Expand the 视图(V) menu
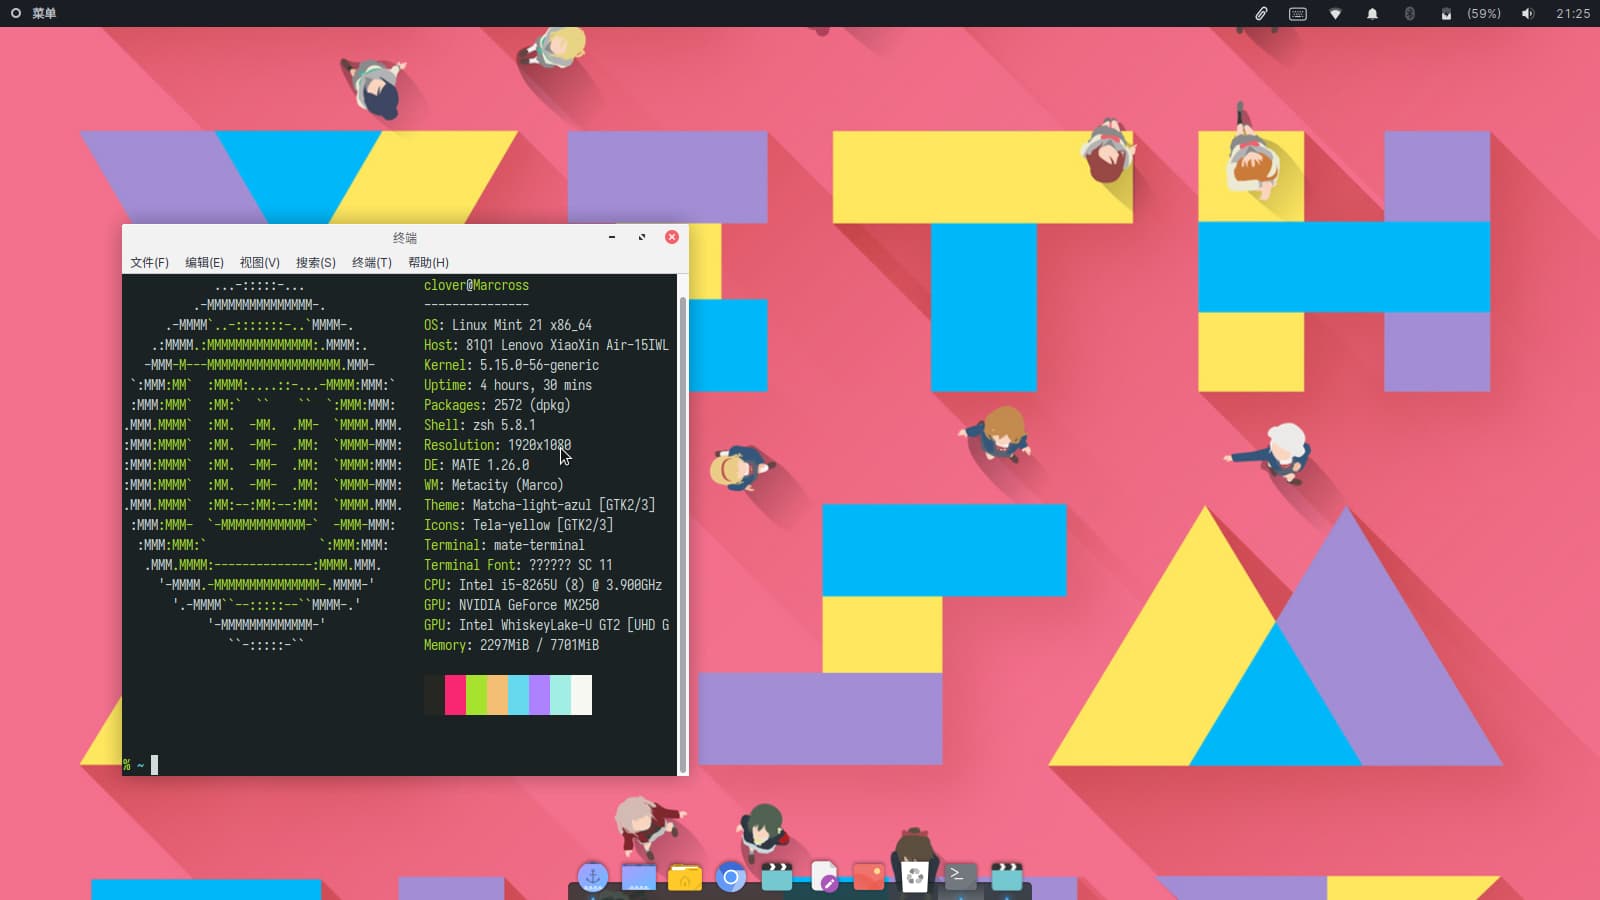This screenshot has height=900, width=1600. (259, 262)
